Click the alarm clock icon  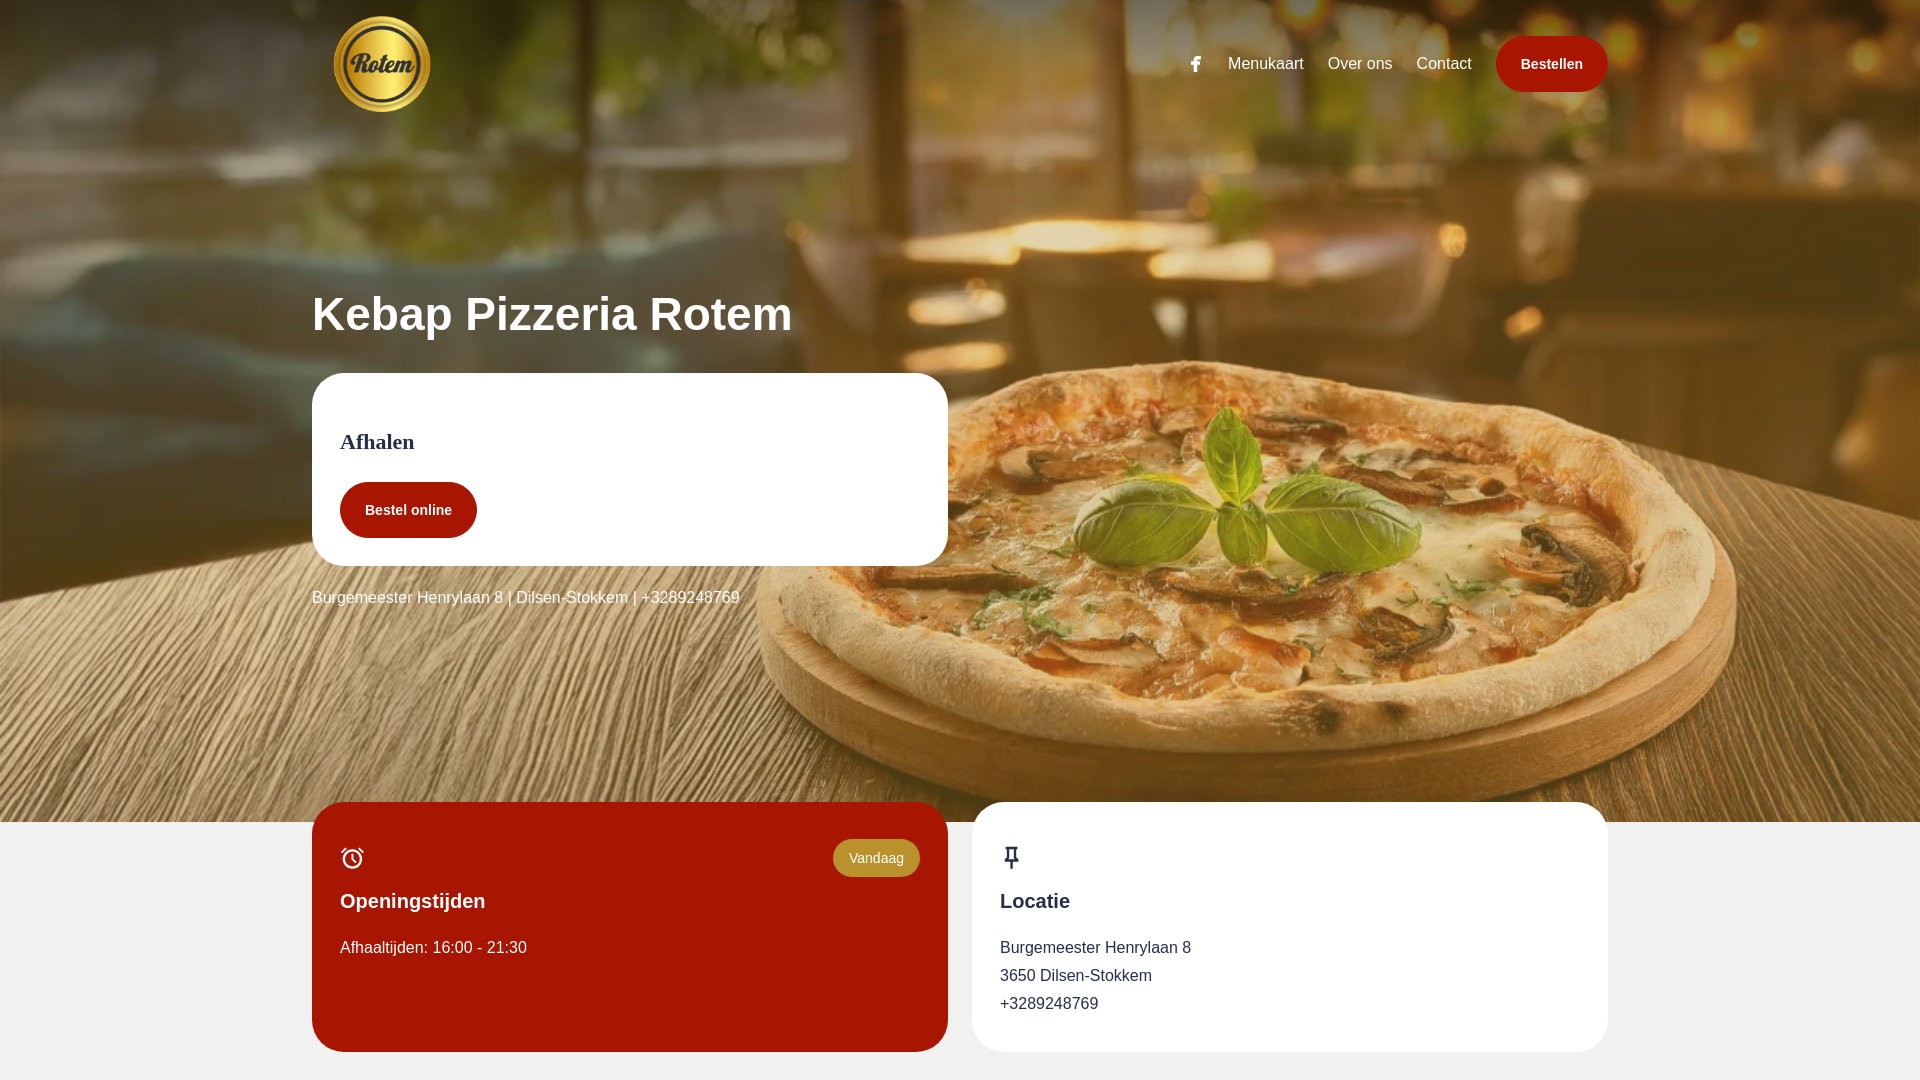pos(352,858)
